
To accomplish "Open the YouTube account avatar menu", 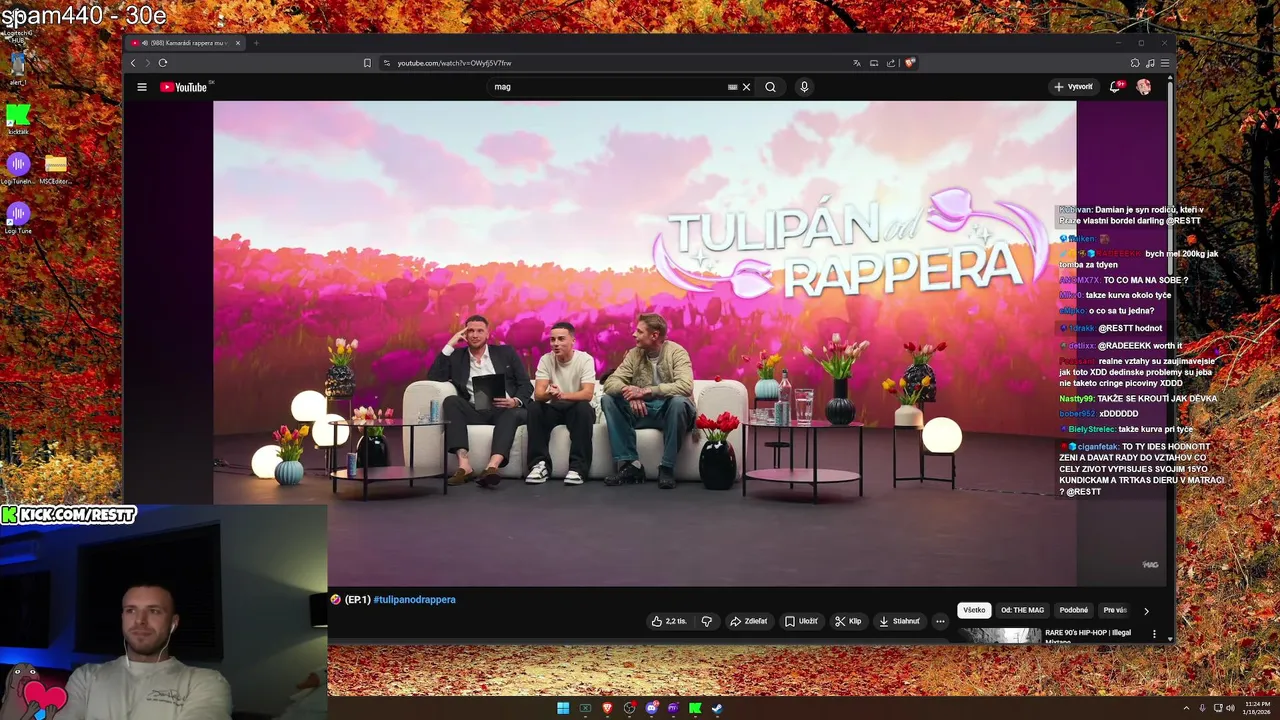I will point(1143,87).
